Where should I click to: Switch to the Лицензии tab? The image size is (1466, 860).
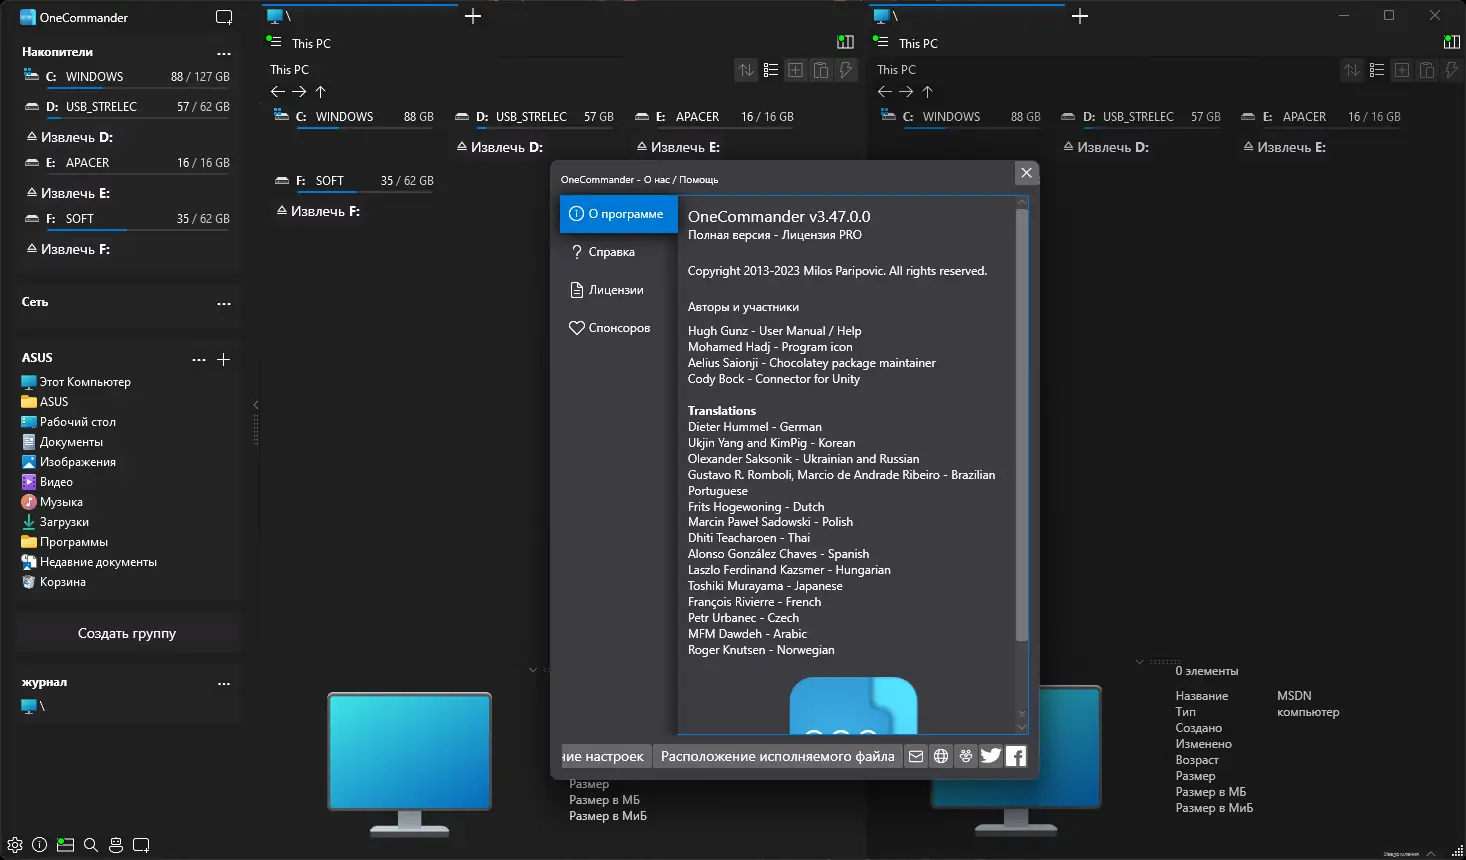point(612,289)
